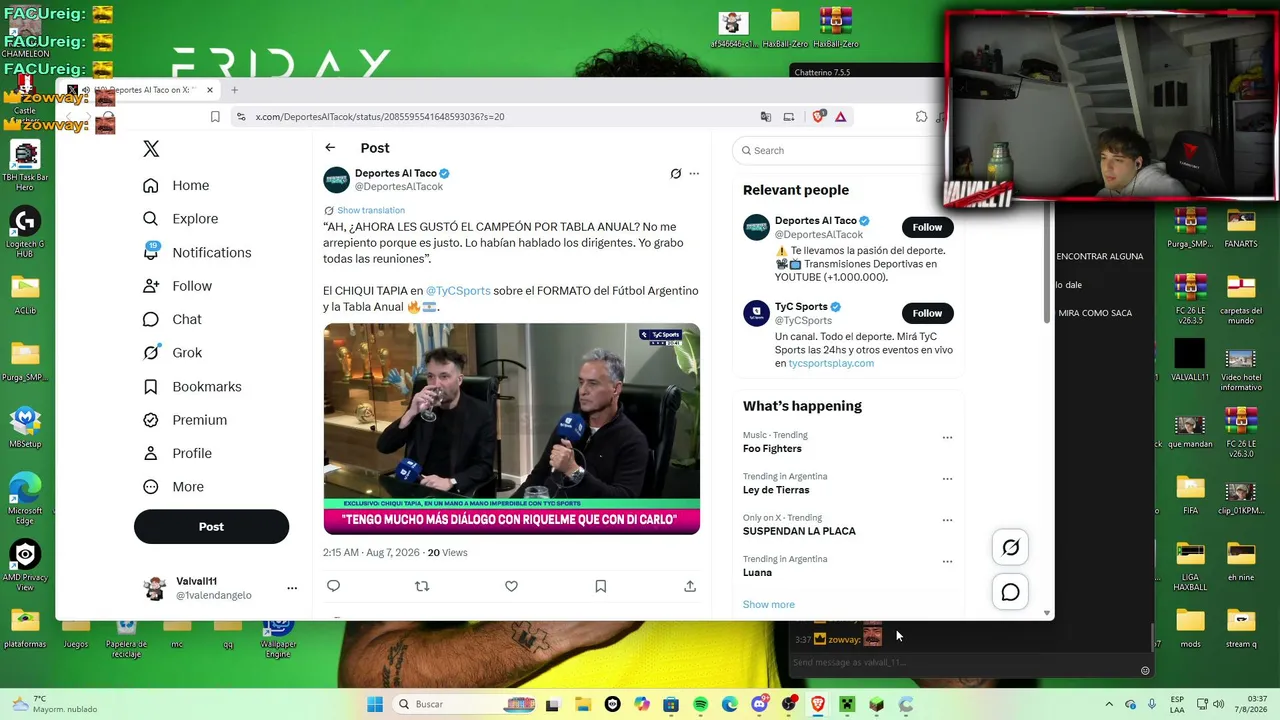Click Show translation link

click(x=371, y=210)
